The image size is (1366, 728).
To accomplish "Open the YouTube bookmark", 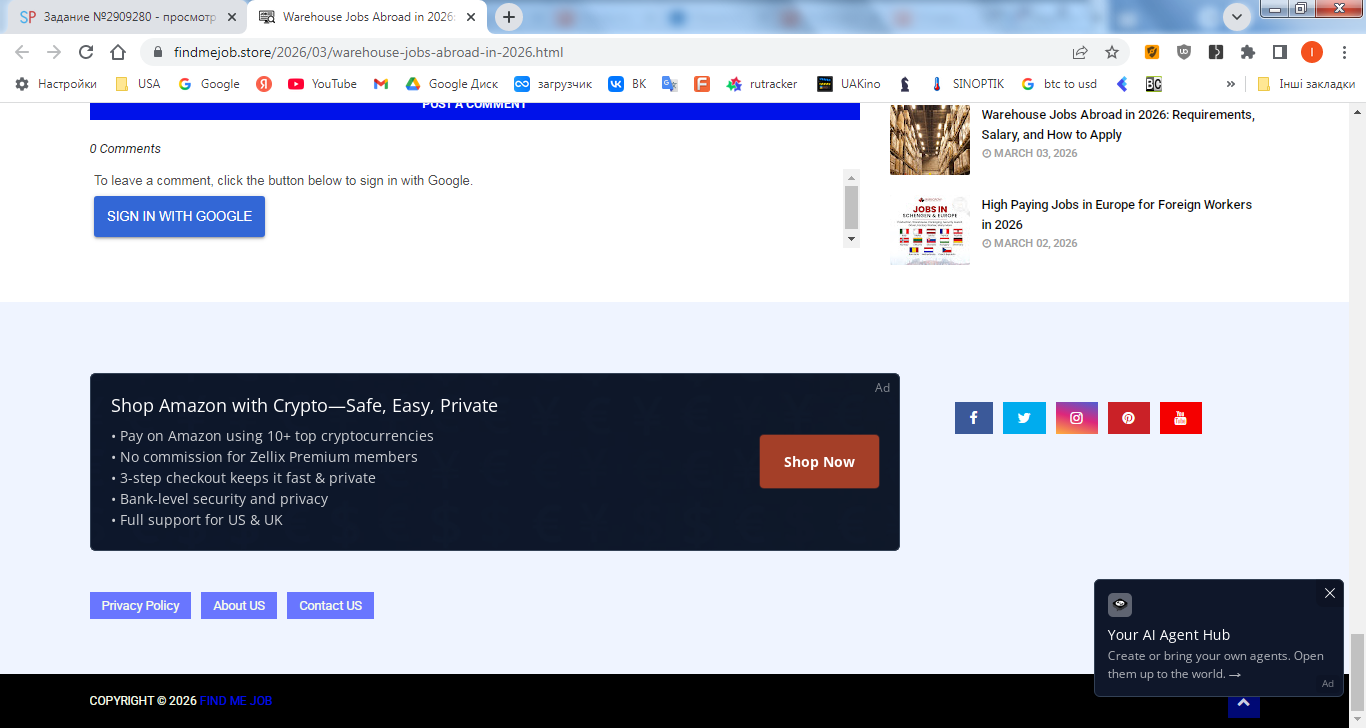I will pos(322,84).
